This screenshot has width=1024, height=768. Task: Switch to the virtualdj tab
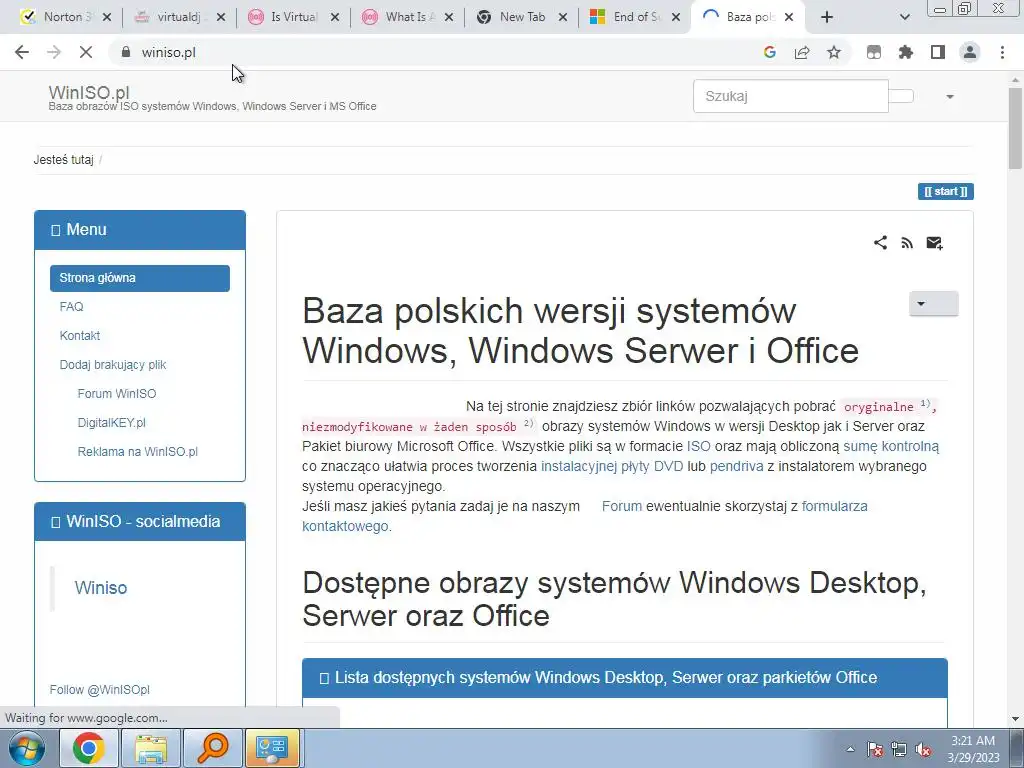click(x=172, y=17)
